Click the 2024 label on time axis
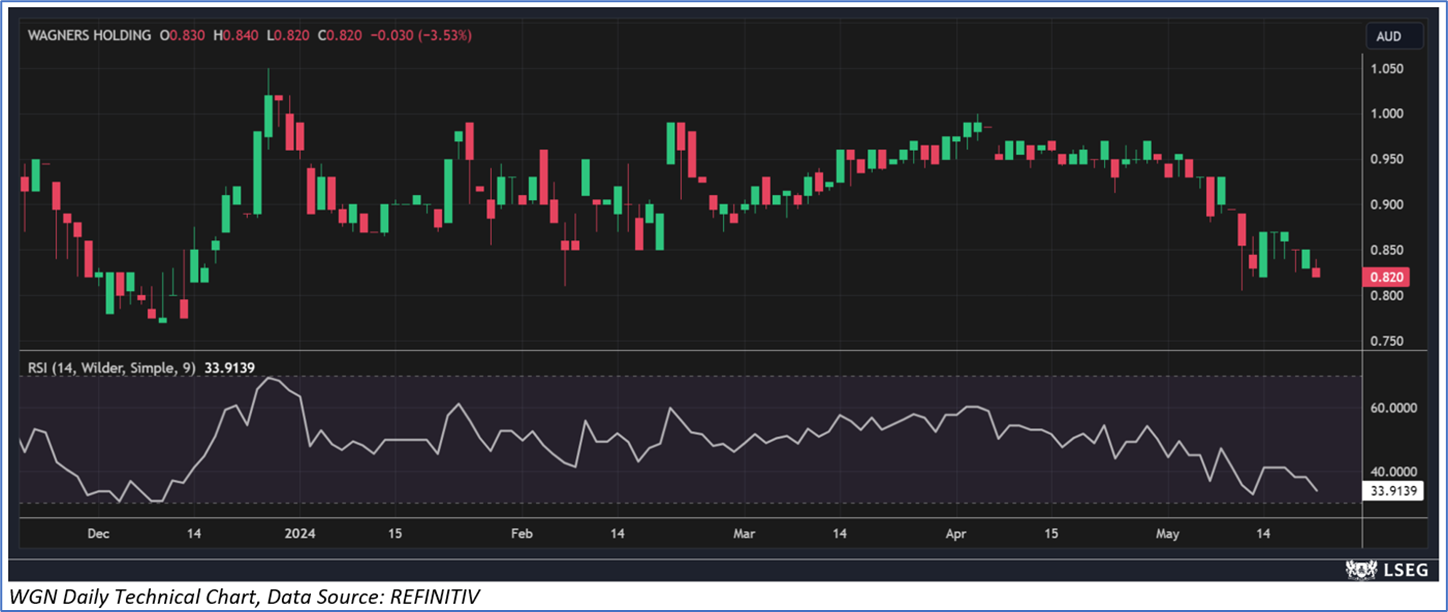Viewport: 1448px width, 612px height. click(300, 534)
